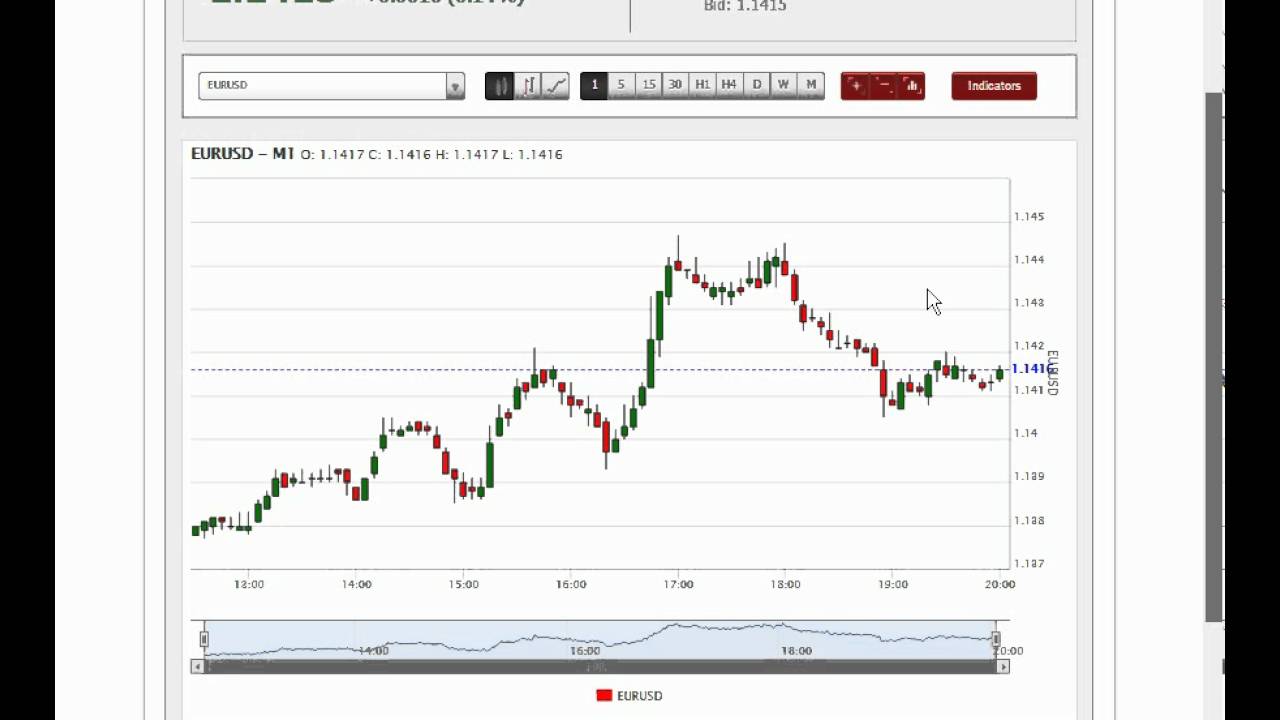Select the 15-minute timeframe
The height and width of the screenshot is (720, 1280).
click(x=648, y=85)
